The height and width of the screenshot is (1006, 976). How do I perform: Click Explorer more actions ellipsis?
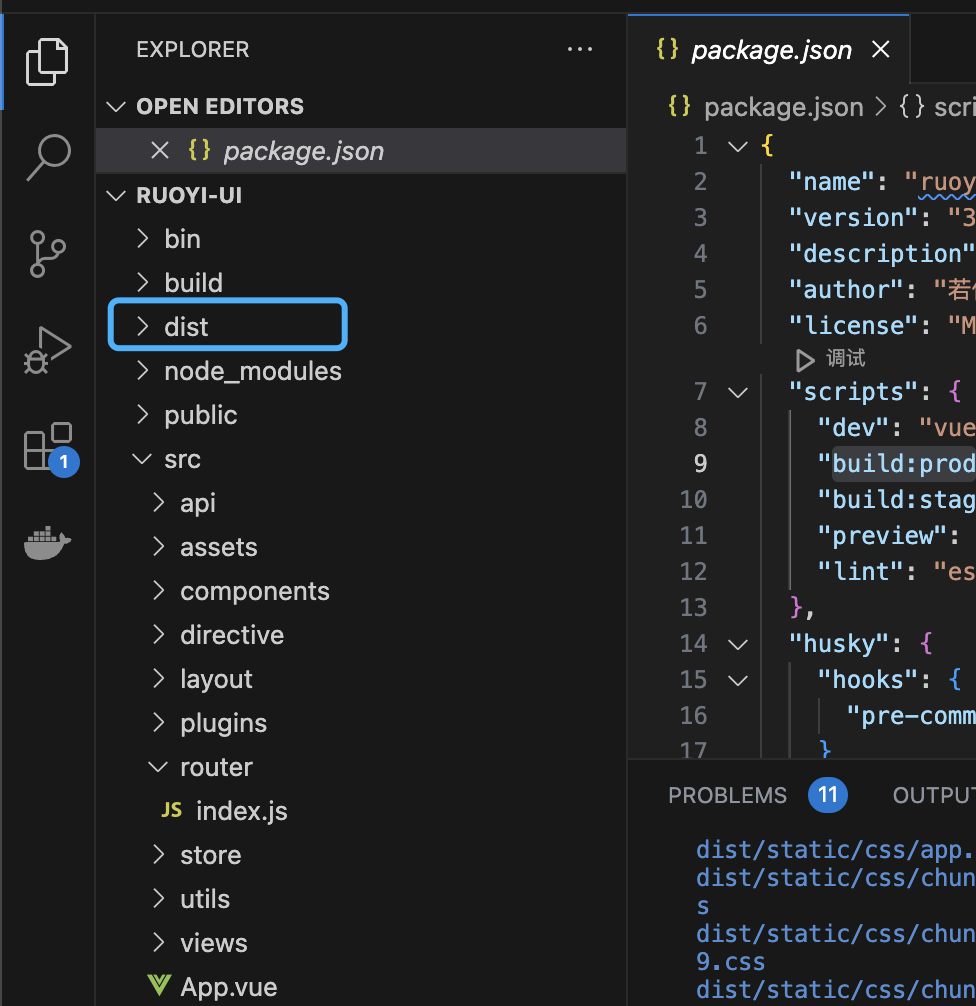(580, 50)
